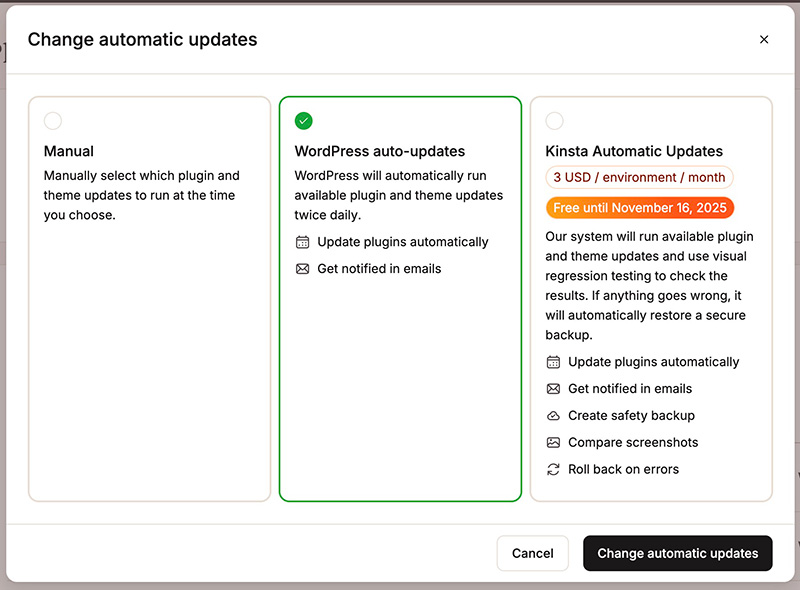This screenshot has width=800, height=590.
Task: Click 'Update plugins automatically' in the Kinsta card
Action: click(654, 362)
